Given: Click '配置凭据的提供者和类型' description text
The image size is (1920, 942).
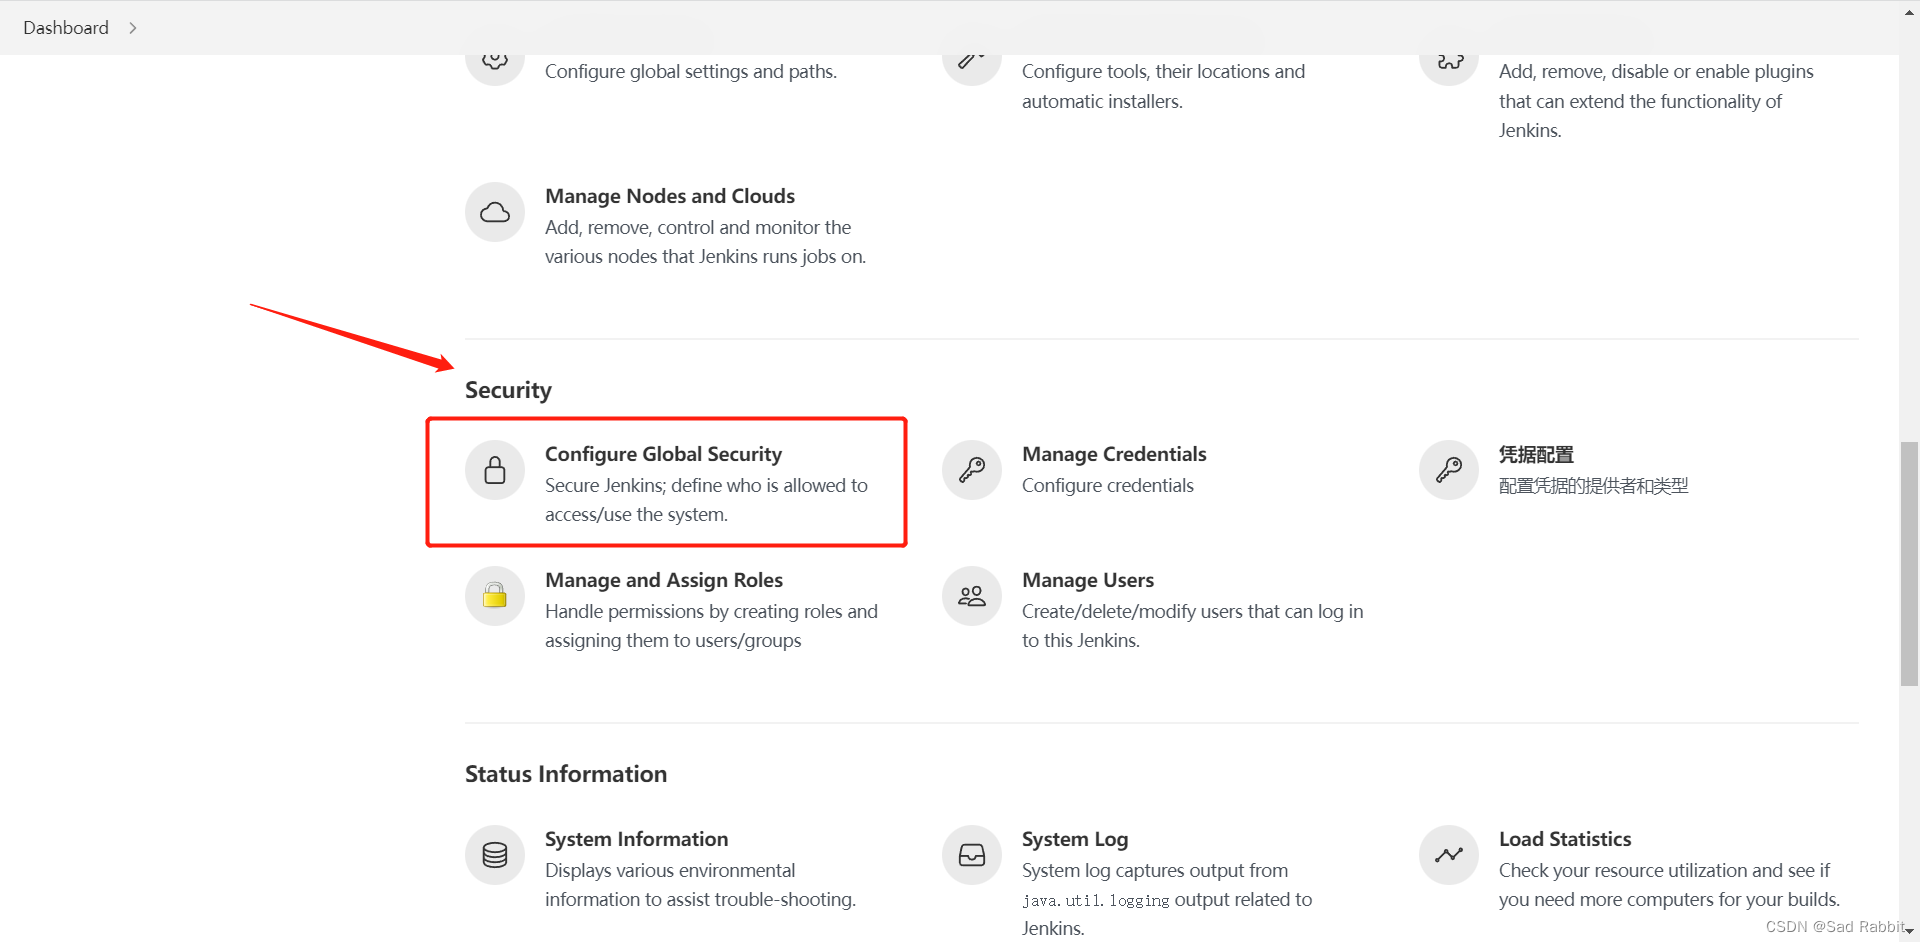Looking at the screenshot, I should (x=1593, y=485).
